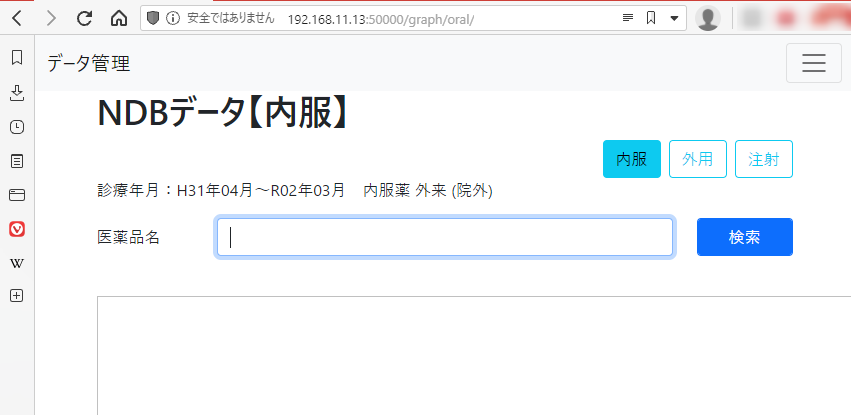Image resolution: width=851 pixels, height=415 pixels.
Task: Go back to previous page
Action: [17, 18]
